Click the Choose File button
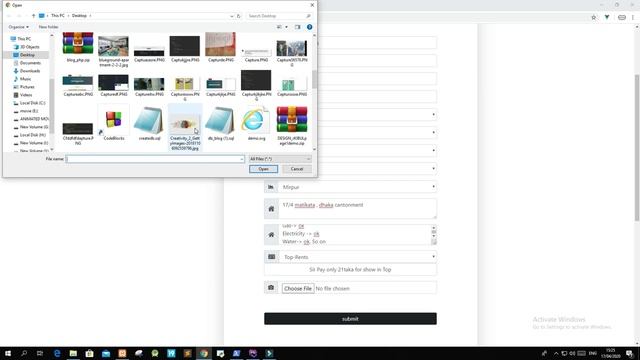The height and width of the screenshot is (360, 640). click(x=298, y=288)
